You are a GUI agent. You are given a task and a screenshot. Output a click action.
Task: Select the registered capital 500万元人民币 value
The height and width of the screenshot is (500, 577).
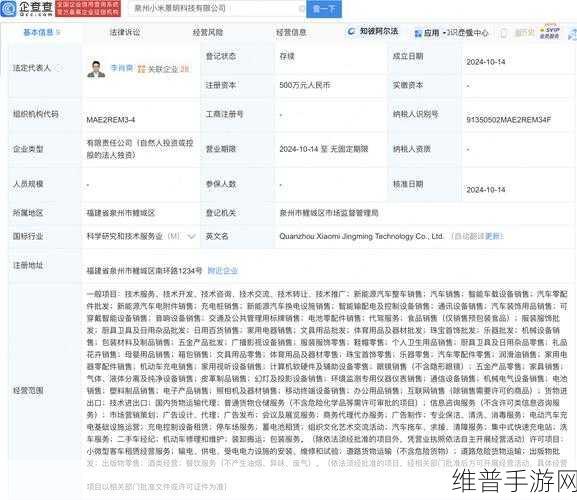point(305,85)
